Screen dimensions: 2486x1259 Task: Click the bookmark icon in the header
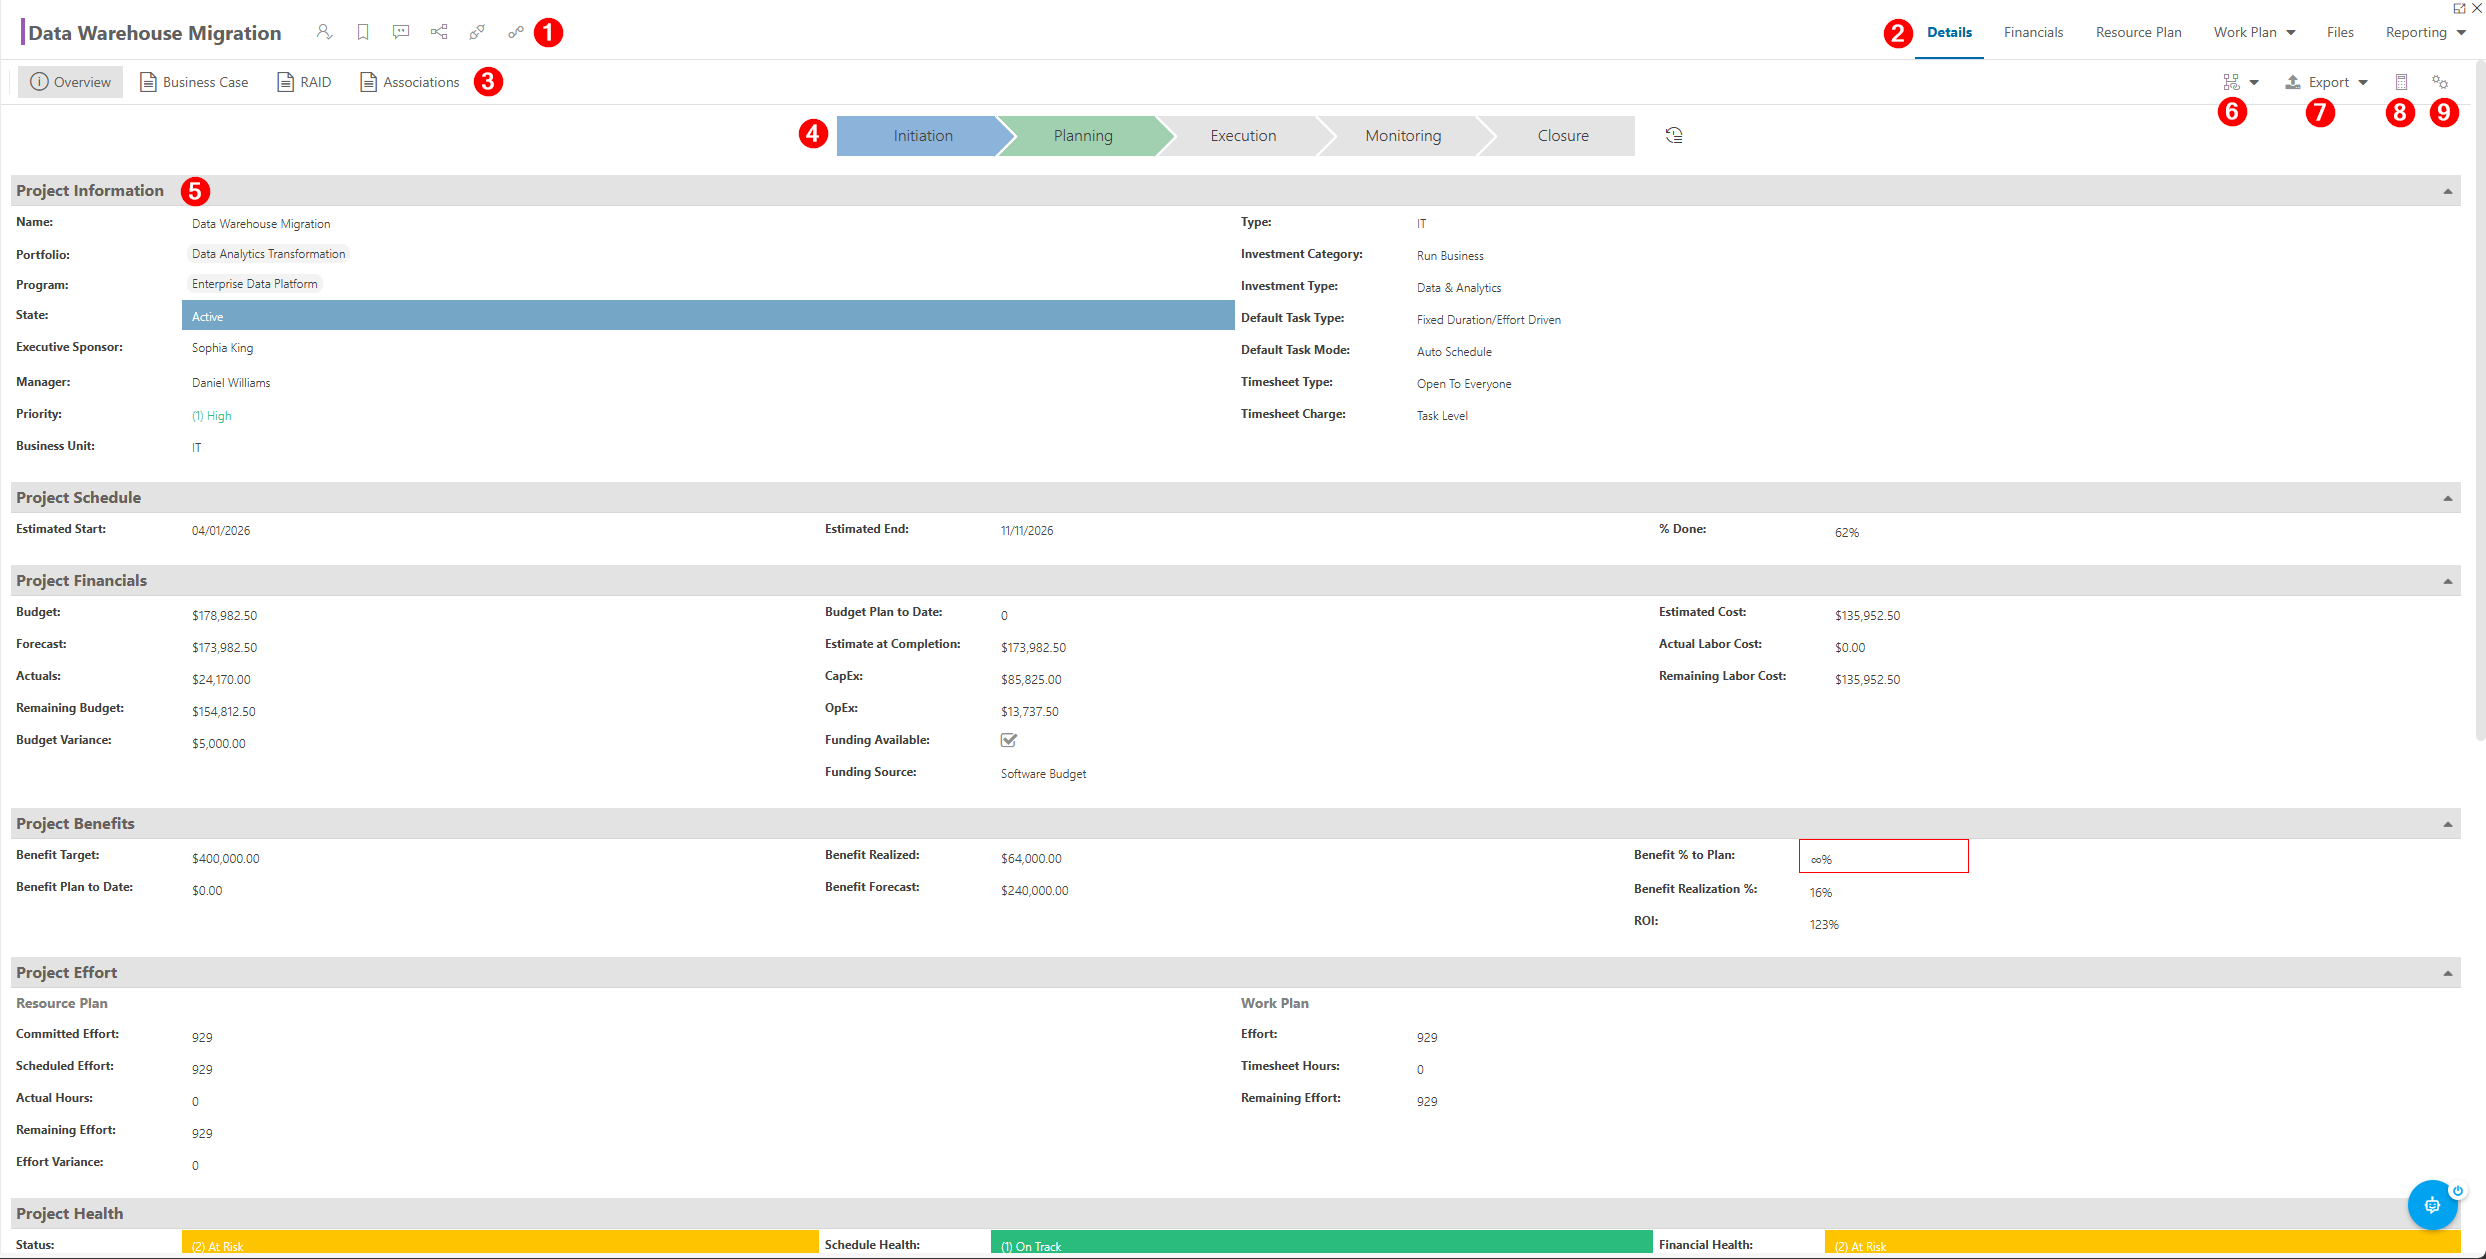tap(363, 32)
